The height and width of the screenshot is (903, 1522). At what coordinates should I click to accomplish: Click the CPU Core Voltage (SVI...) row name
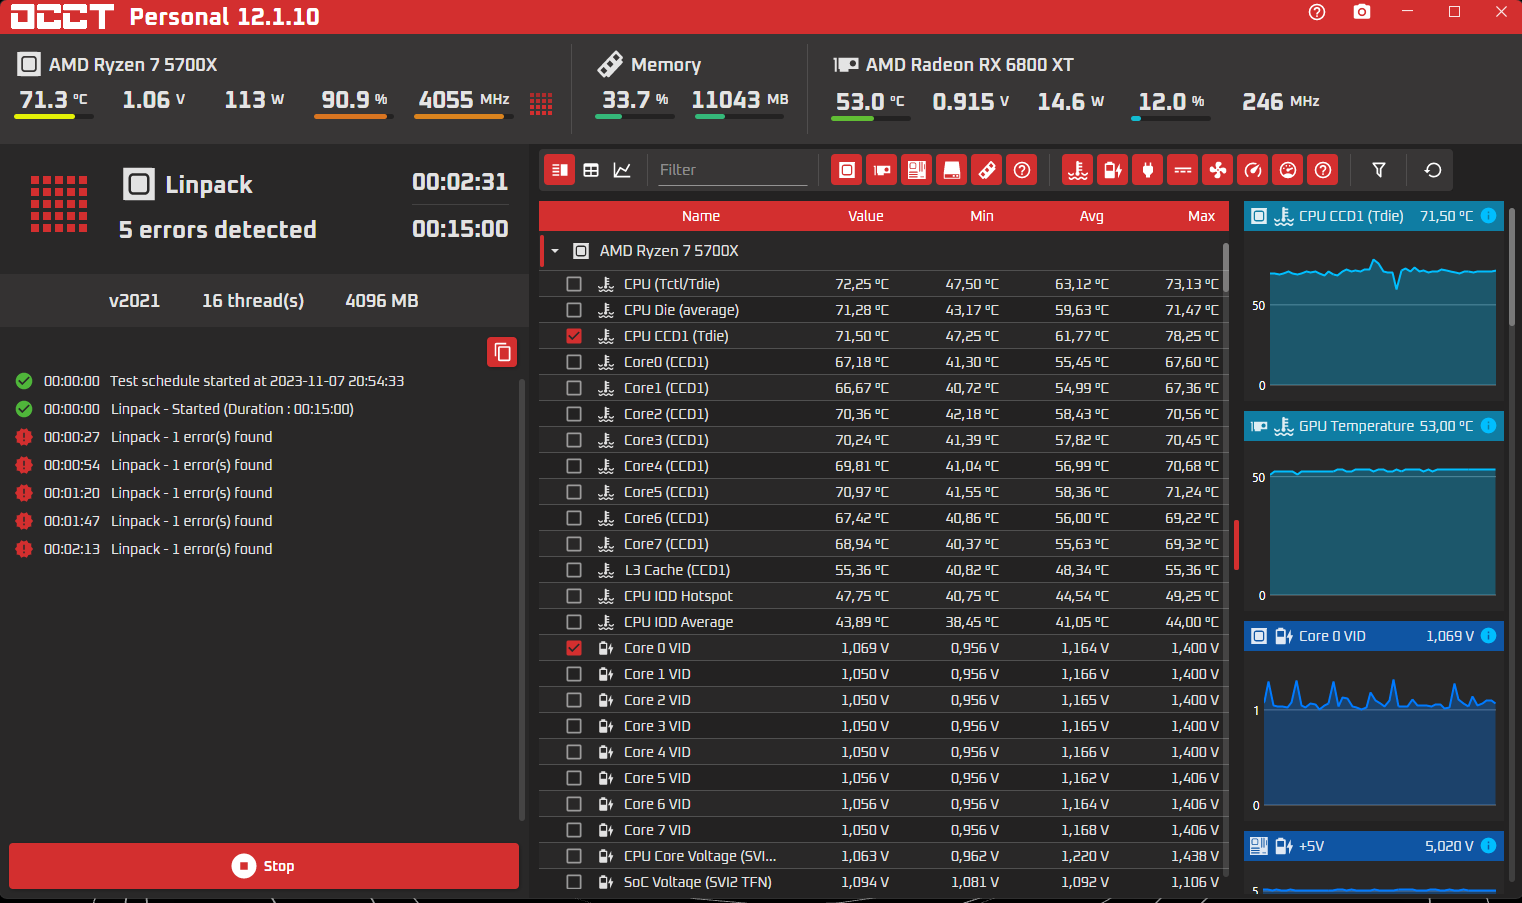click(x=700, y=856)
